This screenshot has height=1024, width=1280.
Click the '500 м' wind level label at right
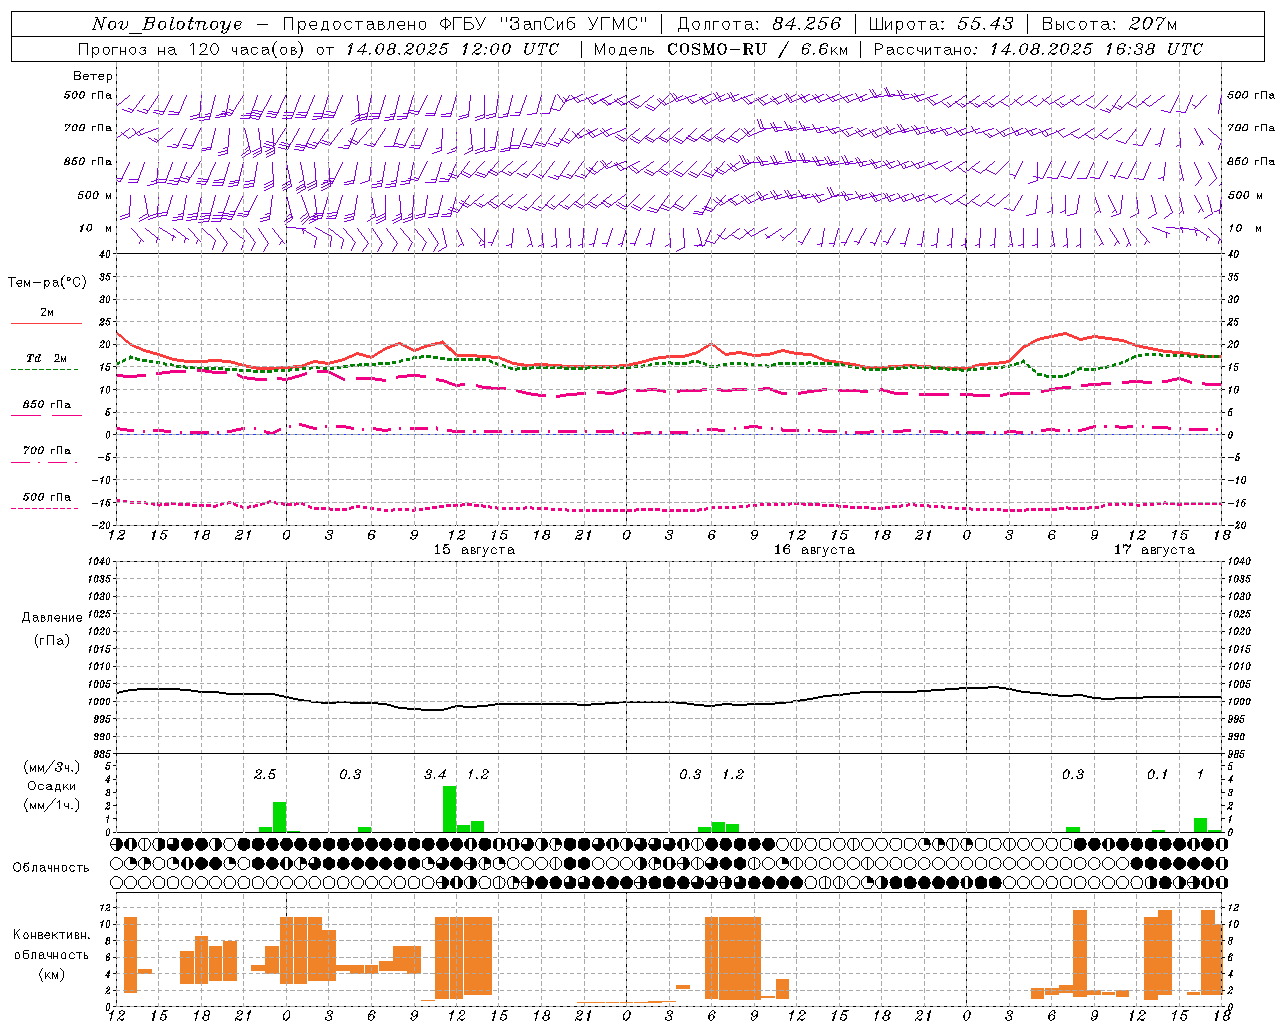click(x=1245, y=196)
